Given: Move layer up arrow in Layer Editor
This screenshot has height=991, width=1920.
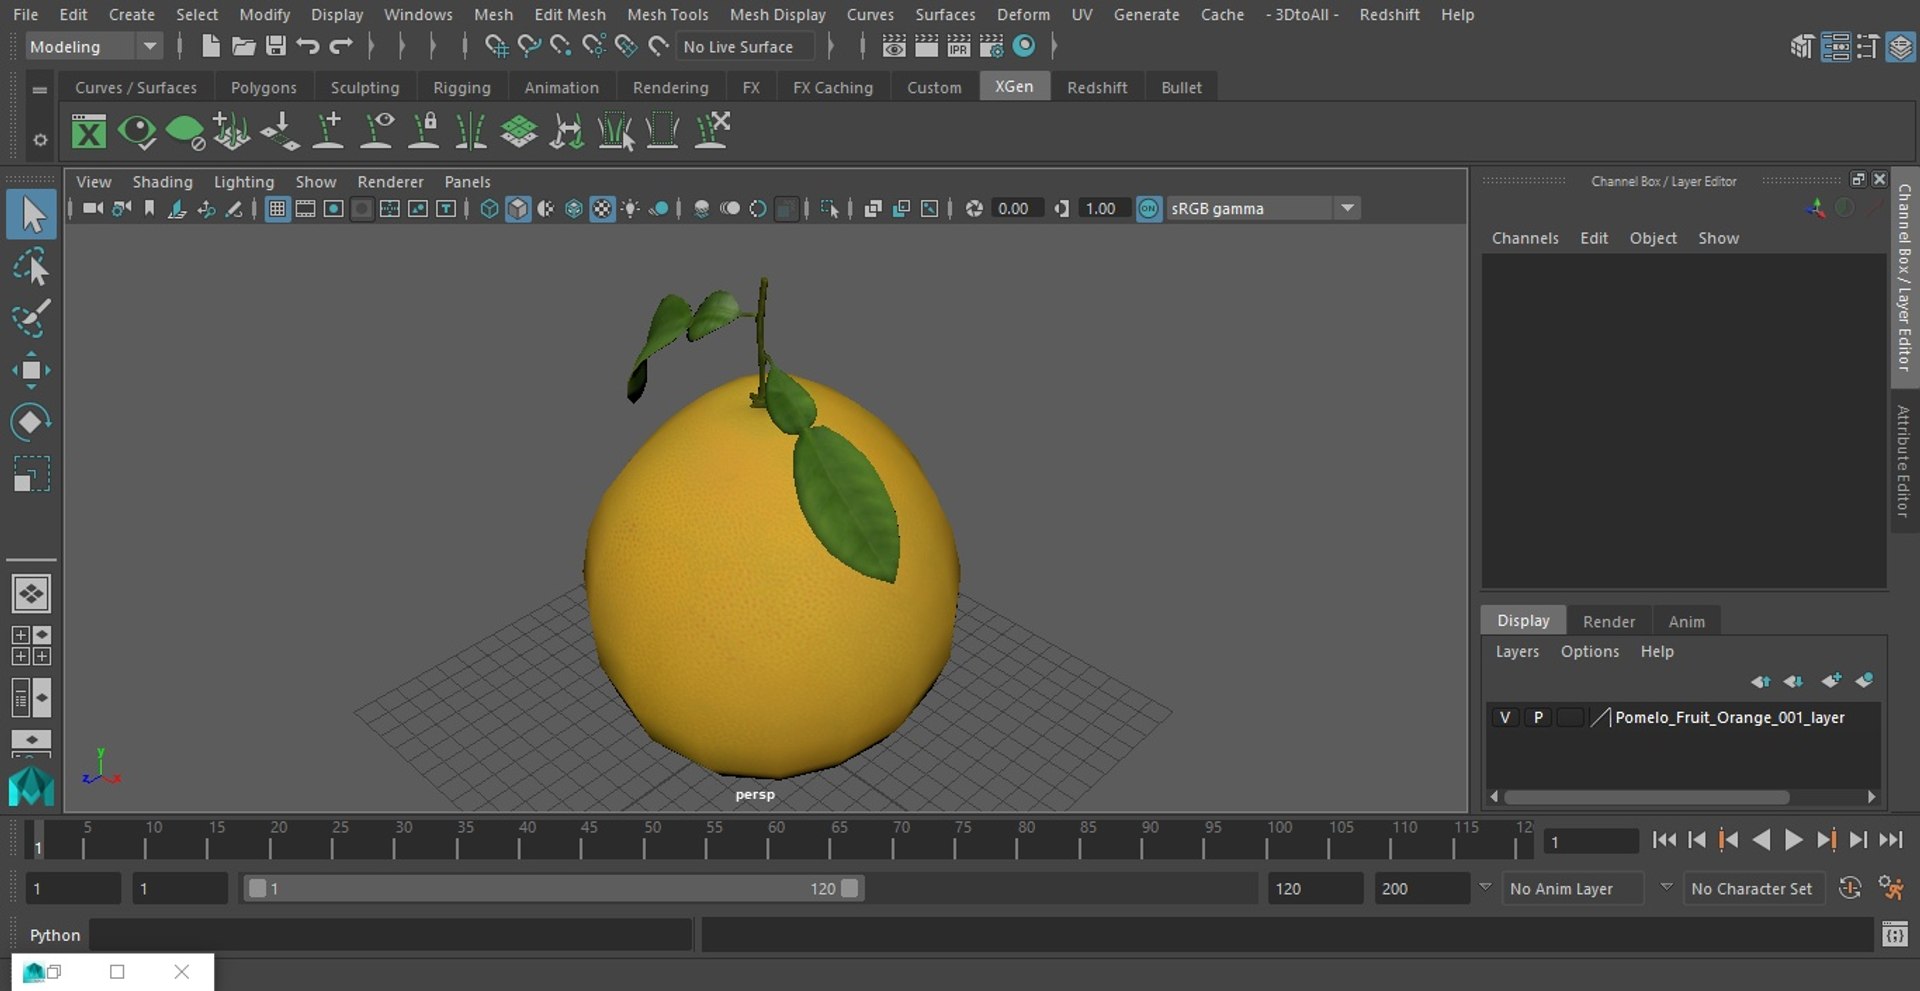Looking at the screenshot, I should pyautogui.click(x=1761, y=681).
